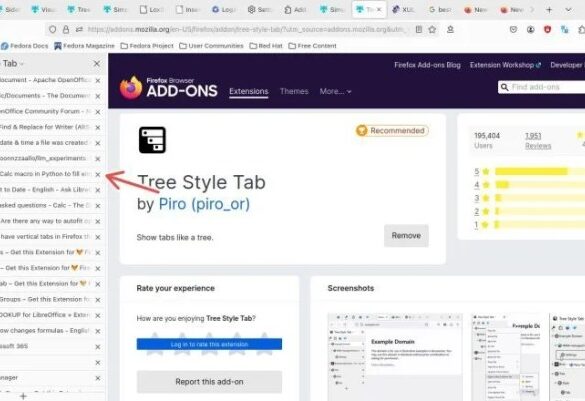585x401 pixels.
Task: Close the 'Calc macro in Python' sidebar tab
Action: [x=98, y=175]
